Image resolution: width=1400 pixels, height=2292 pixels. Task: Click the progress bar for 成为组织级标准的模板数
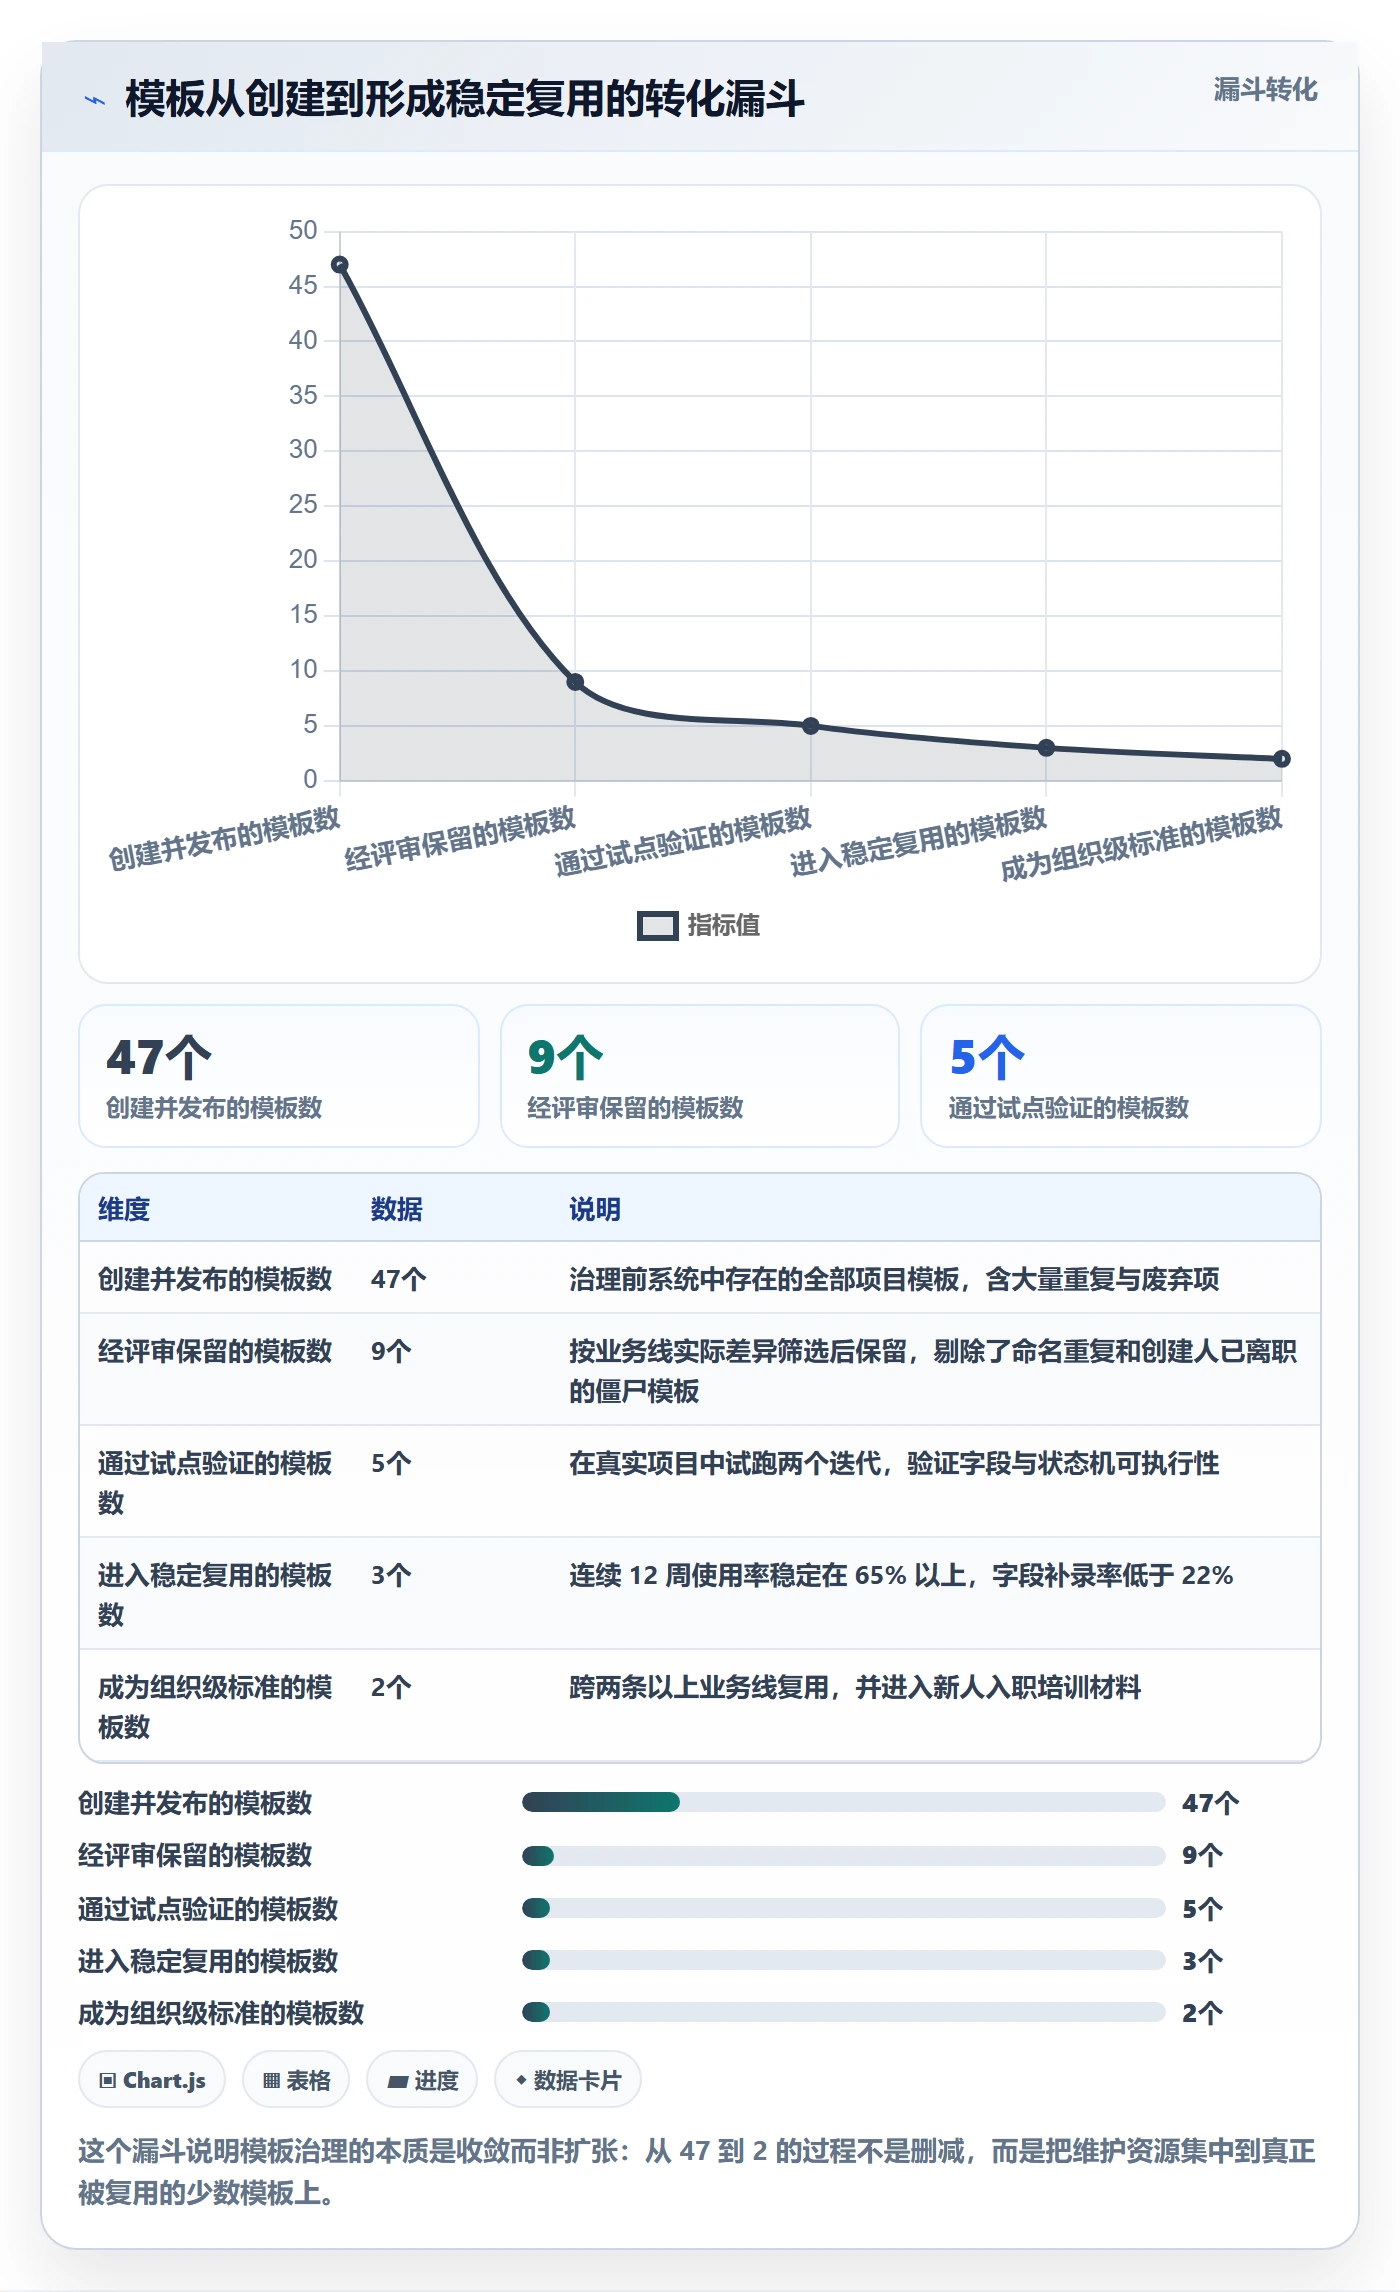(843, 2012)
